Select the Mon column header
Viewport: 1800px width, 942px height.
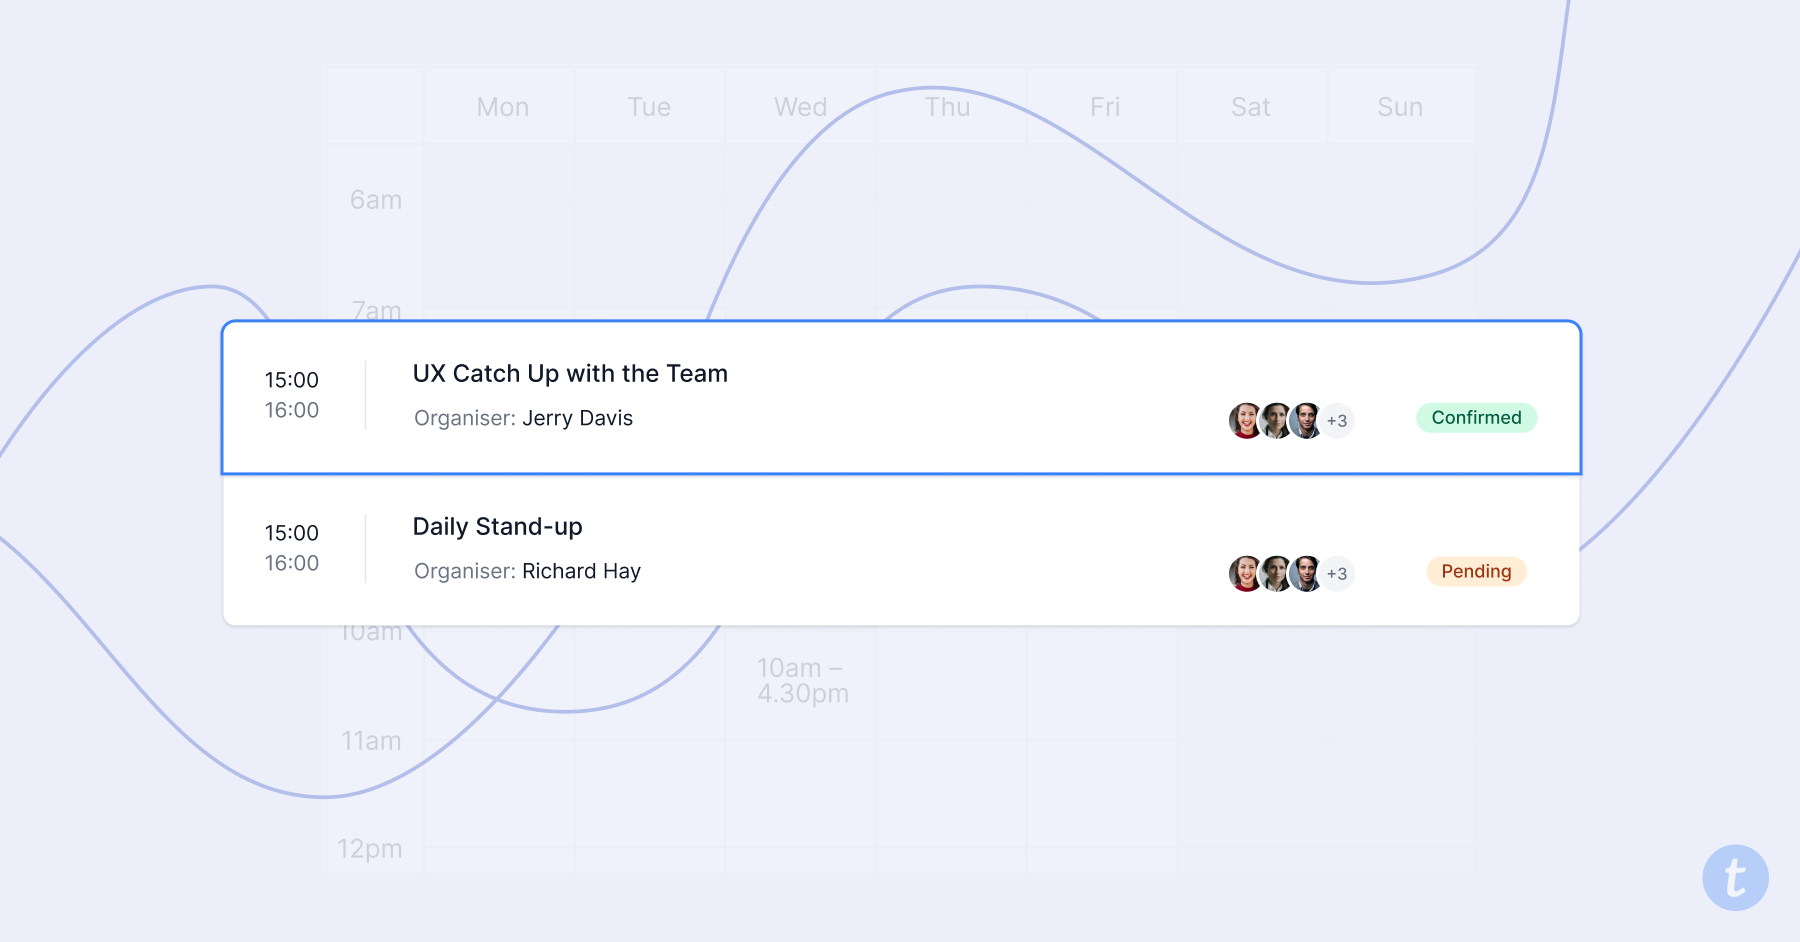coord(502,107)
